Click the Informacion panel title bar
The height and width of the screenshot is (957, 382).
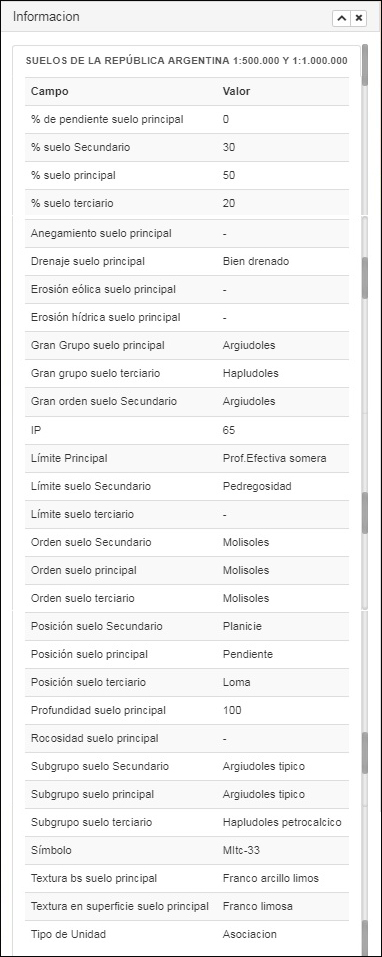click(171, 17)
